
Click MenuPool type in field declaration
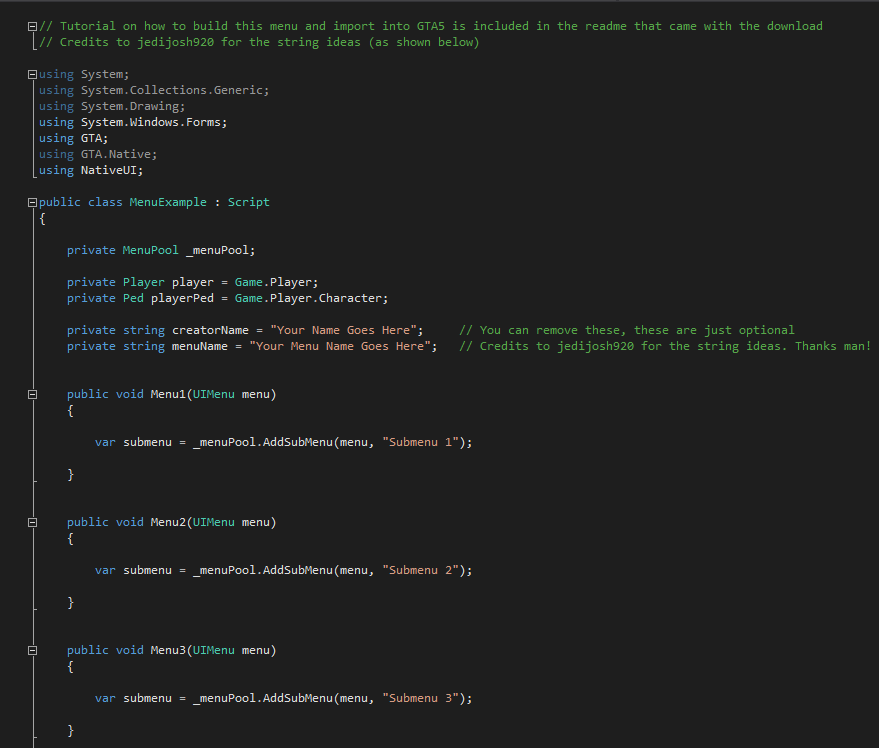point(150,250)
